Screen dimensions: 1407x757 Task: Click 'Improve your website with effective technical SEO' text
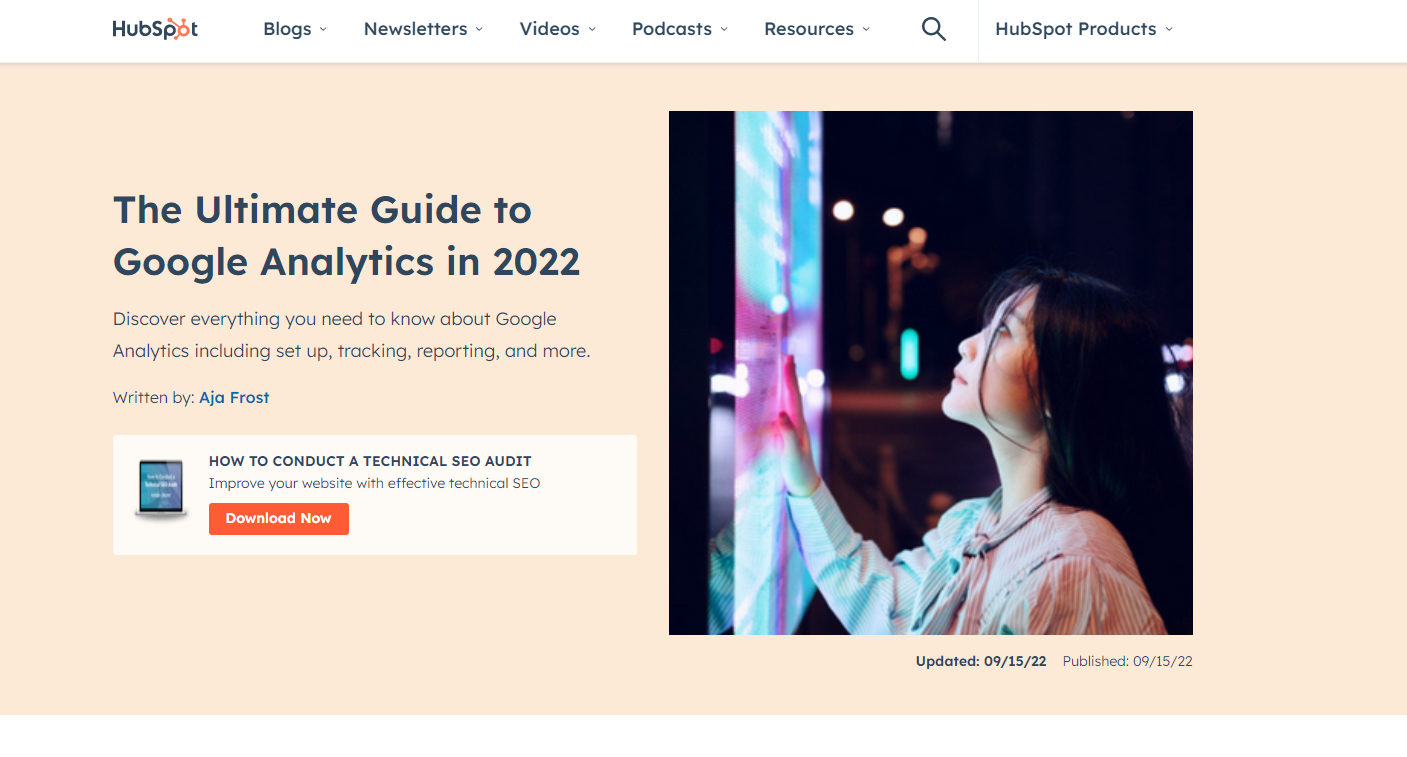pyautogui.click(x=374, y=484)
